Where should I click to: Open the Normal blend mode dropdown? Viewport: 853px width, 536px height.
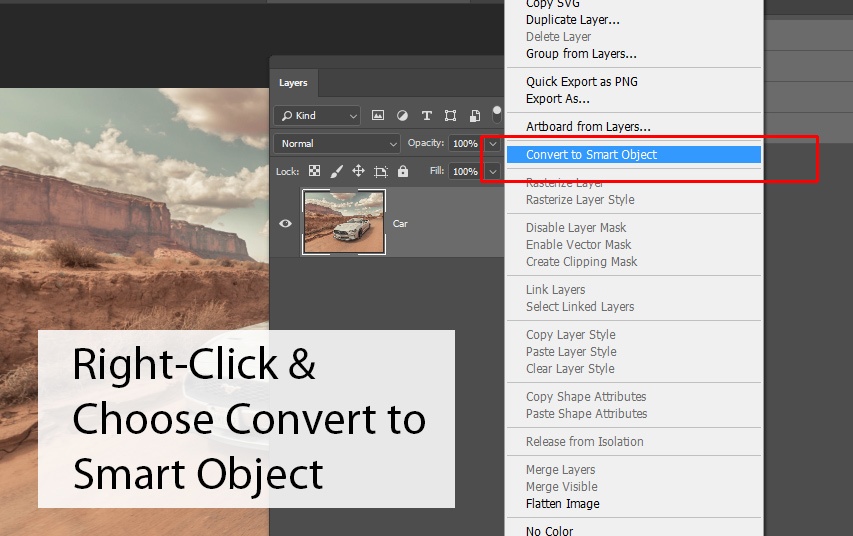pyautogui.click(x=336, y=144)
